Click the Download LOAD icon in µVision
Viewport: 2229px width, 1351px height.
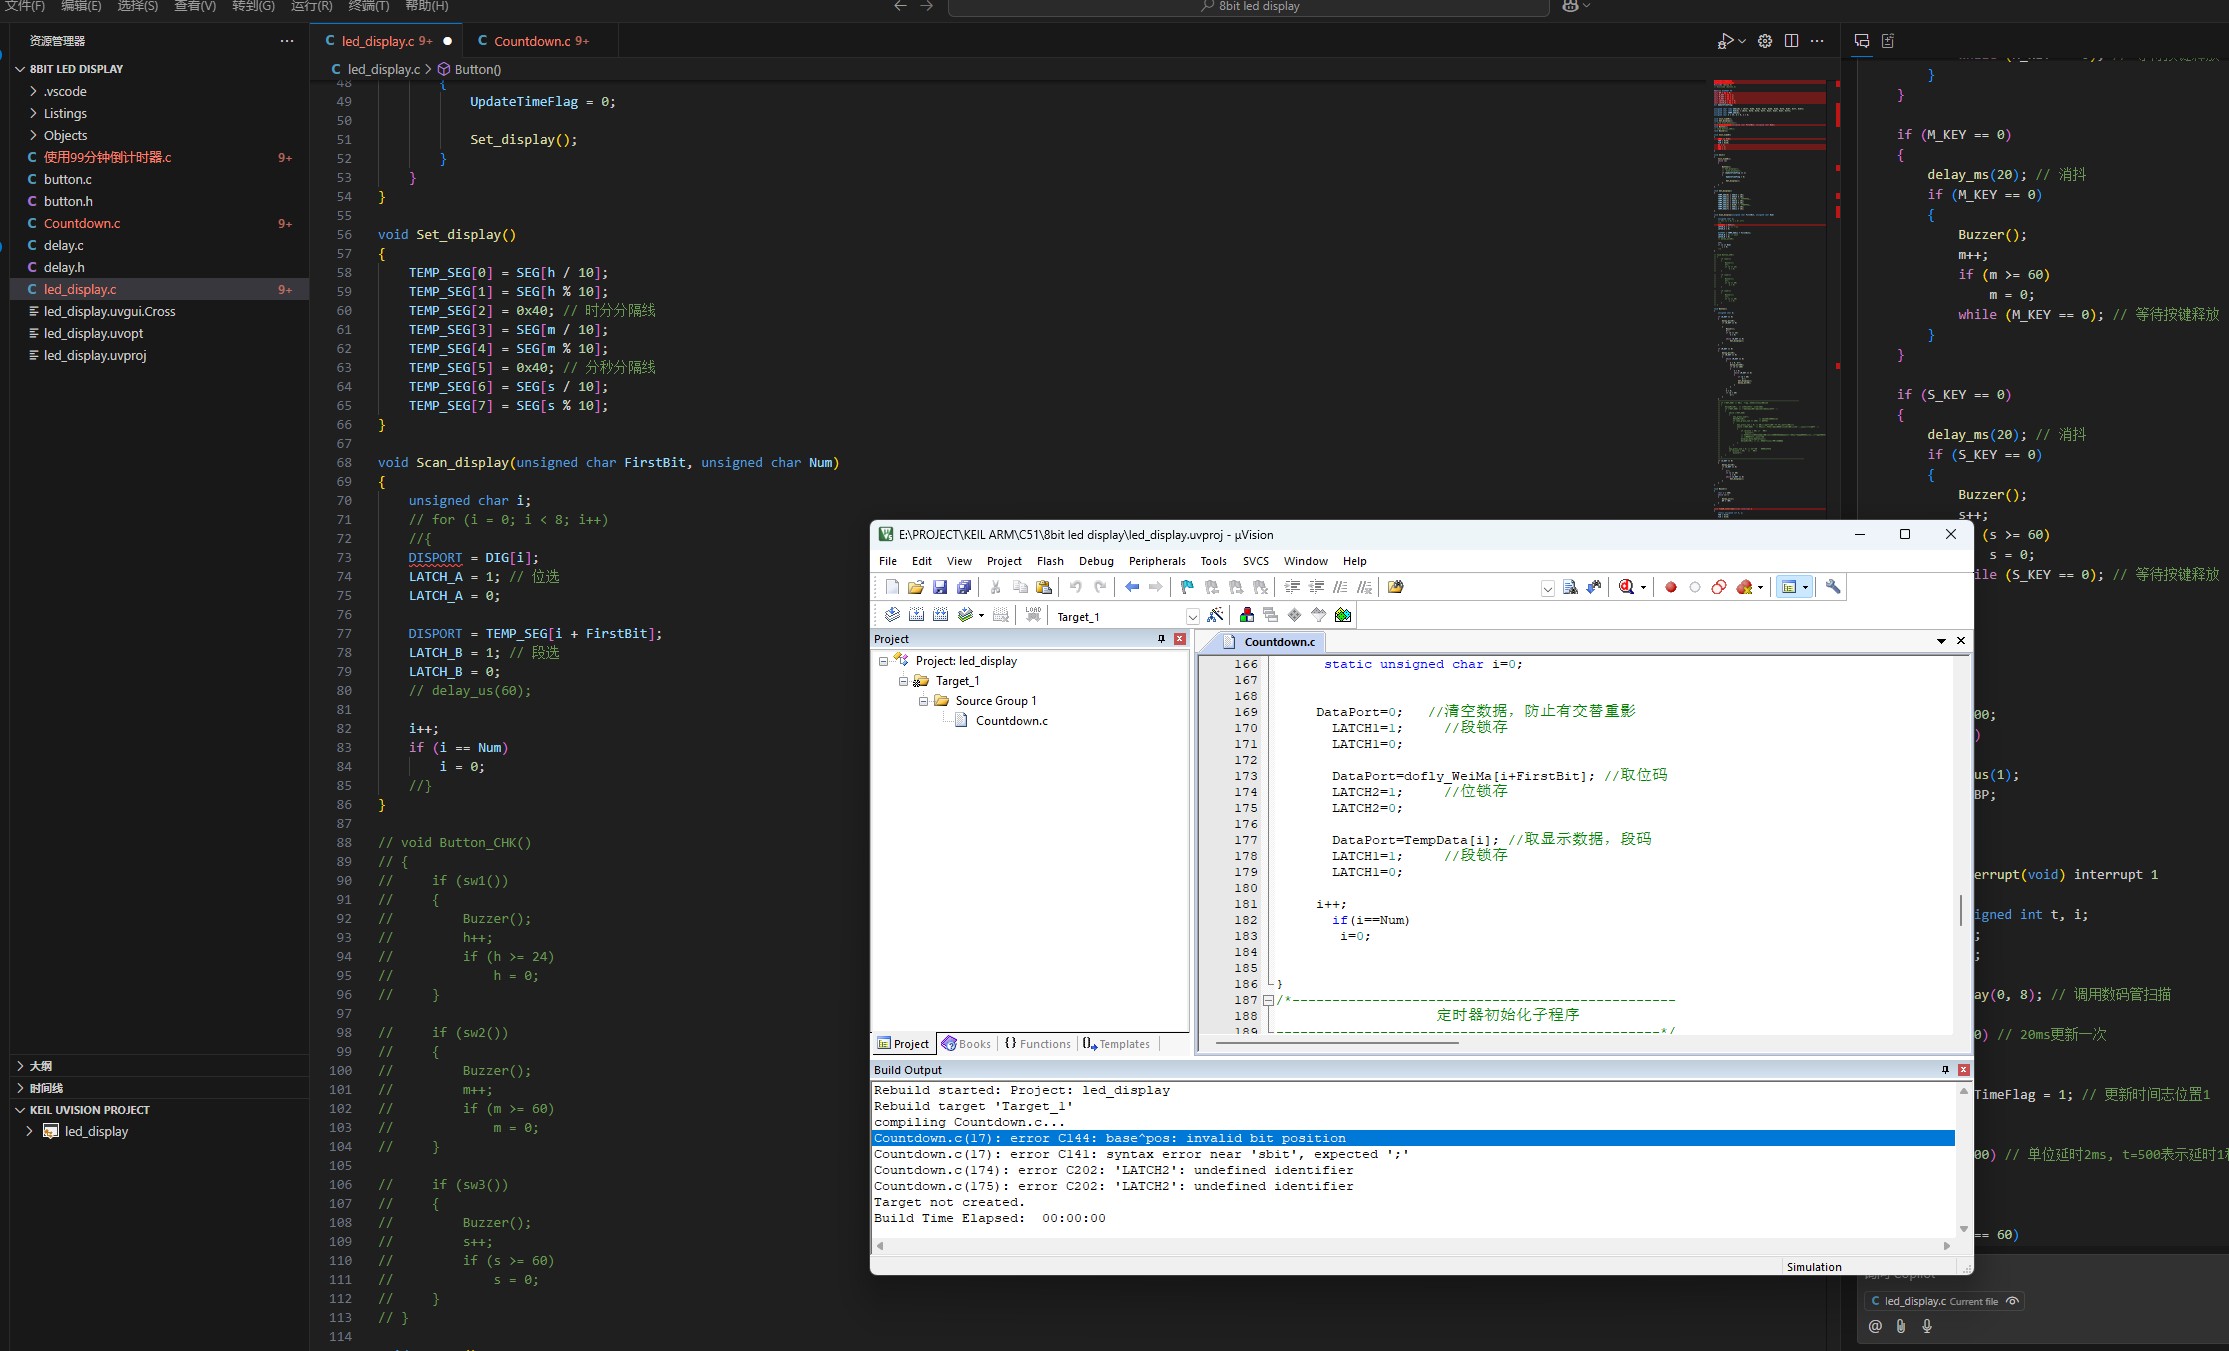coord(1033,615)
